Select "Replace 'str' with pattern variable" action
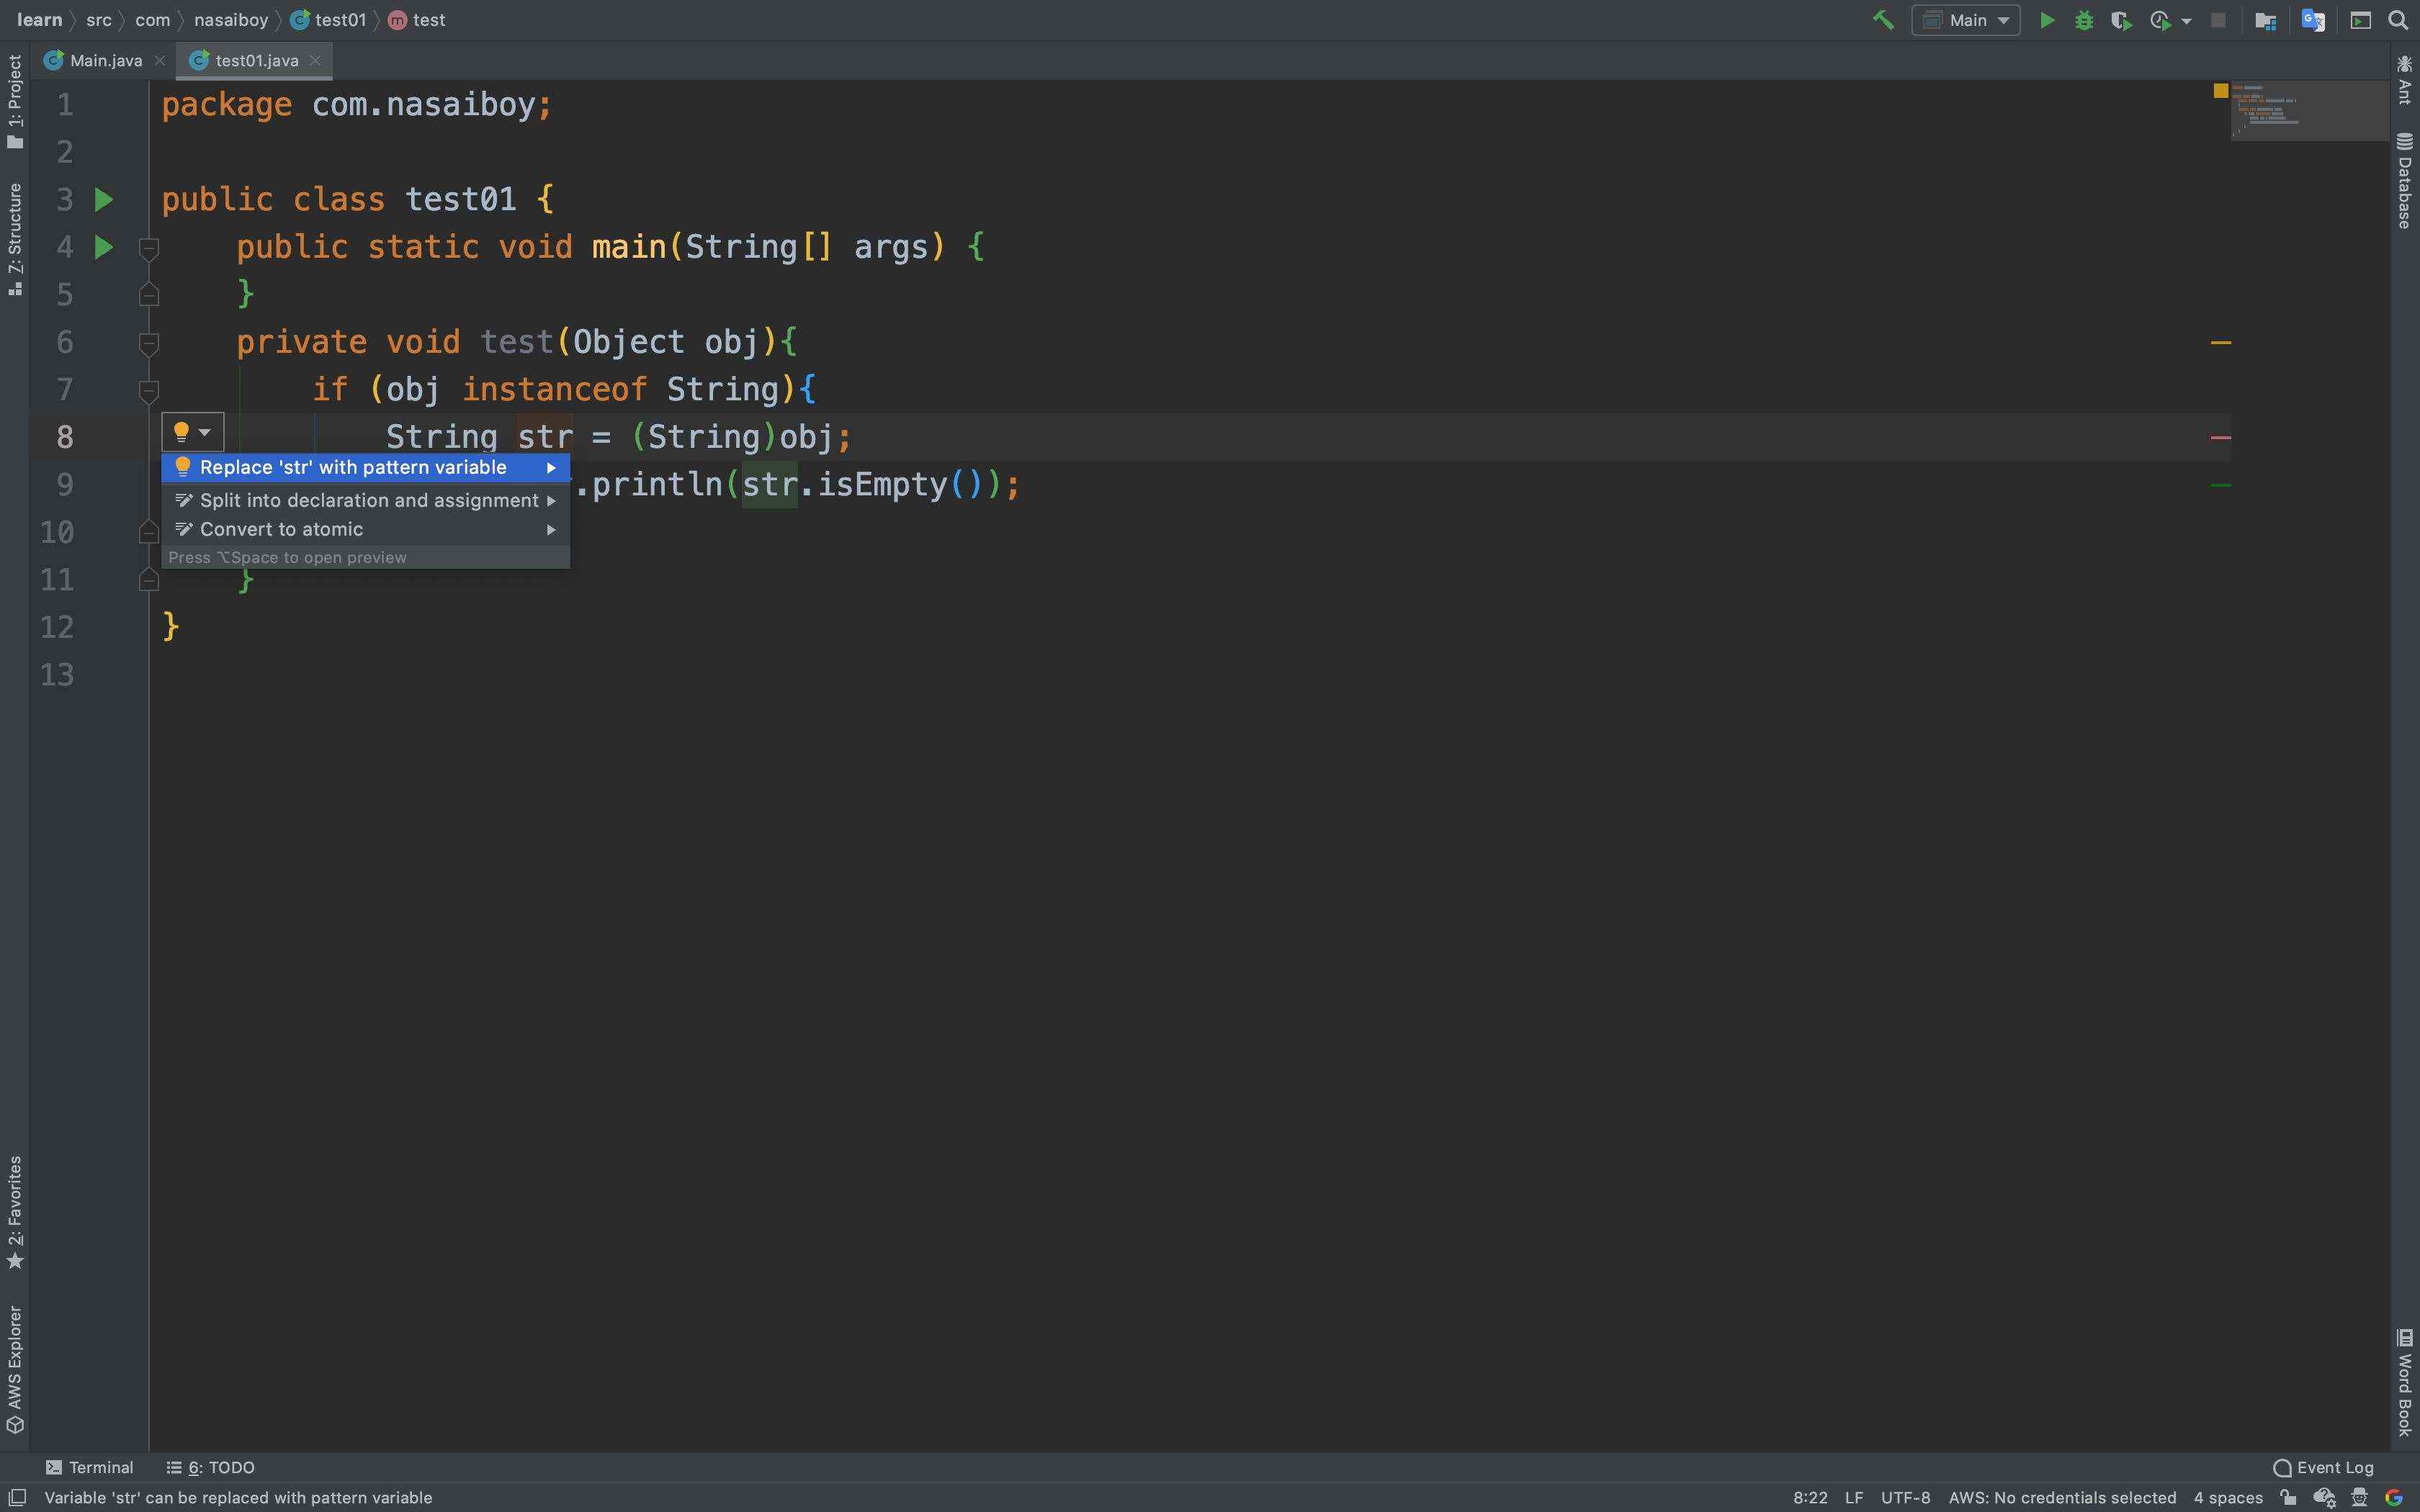 [x=353, y=467]
